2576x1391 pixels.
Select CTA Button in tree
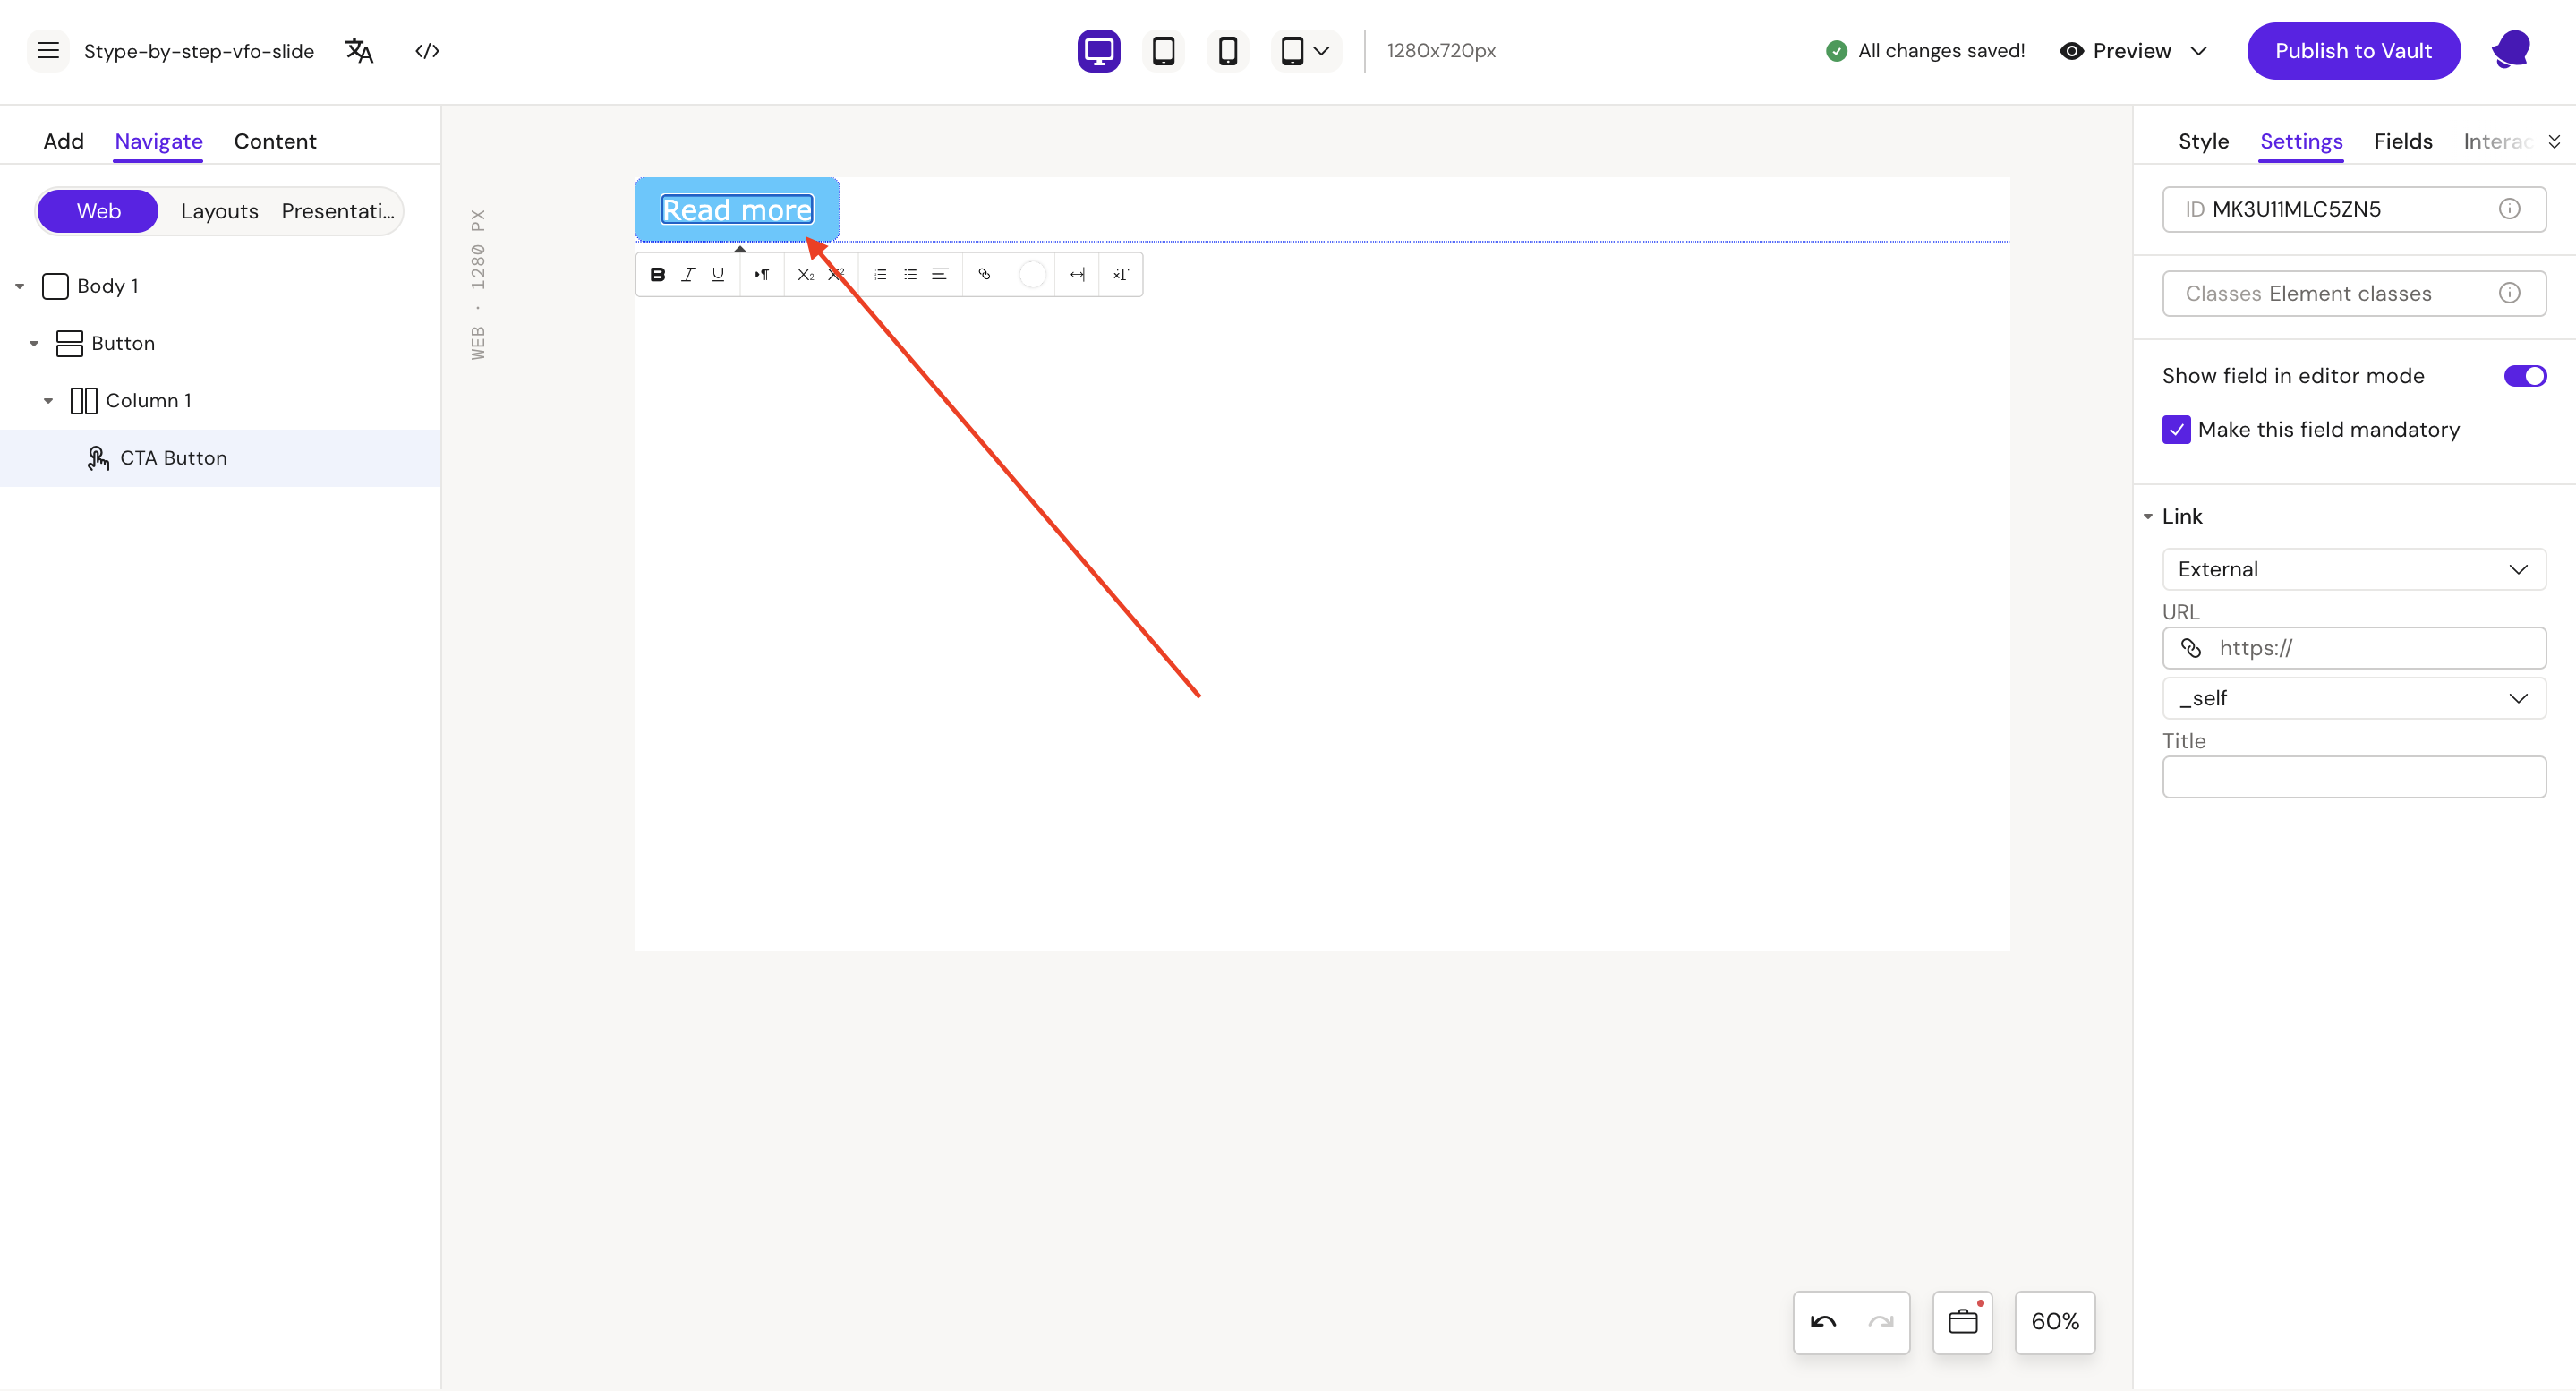coord(219,457)
